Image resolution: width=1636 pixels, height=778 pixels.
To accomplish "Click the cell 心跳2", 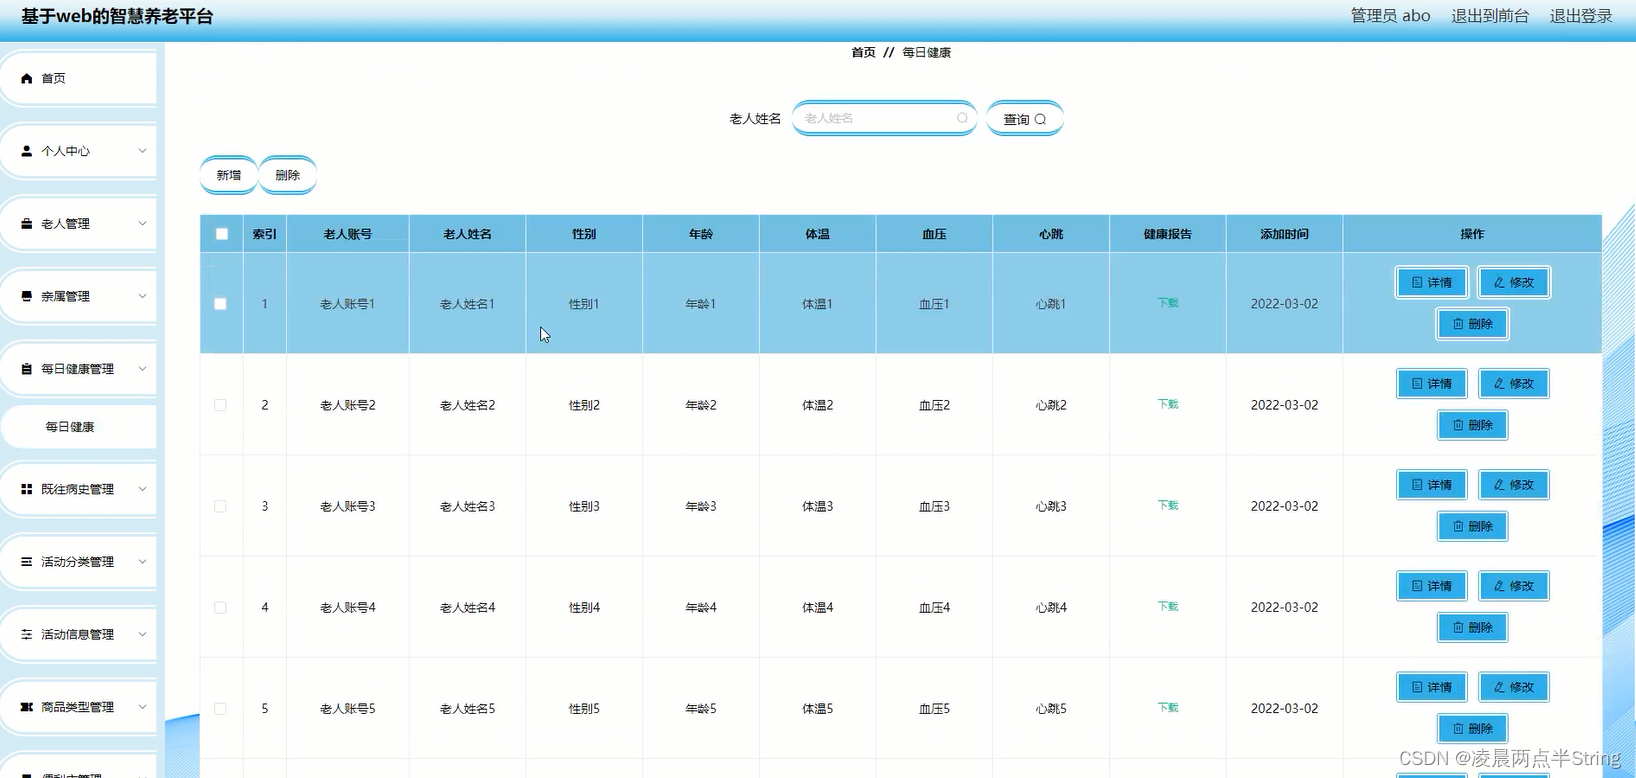I will pyautogui.click(x=1051, y=405).
